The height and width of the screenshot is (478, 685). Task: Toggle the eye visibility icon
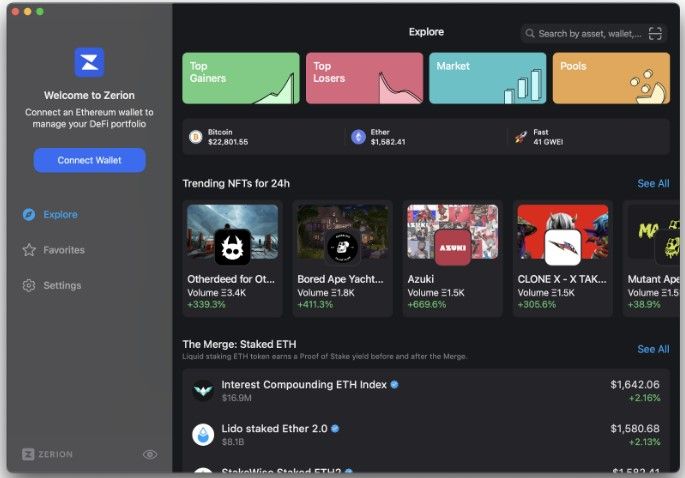[x=150, y=454]
